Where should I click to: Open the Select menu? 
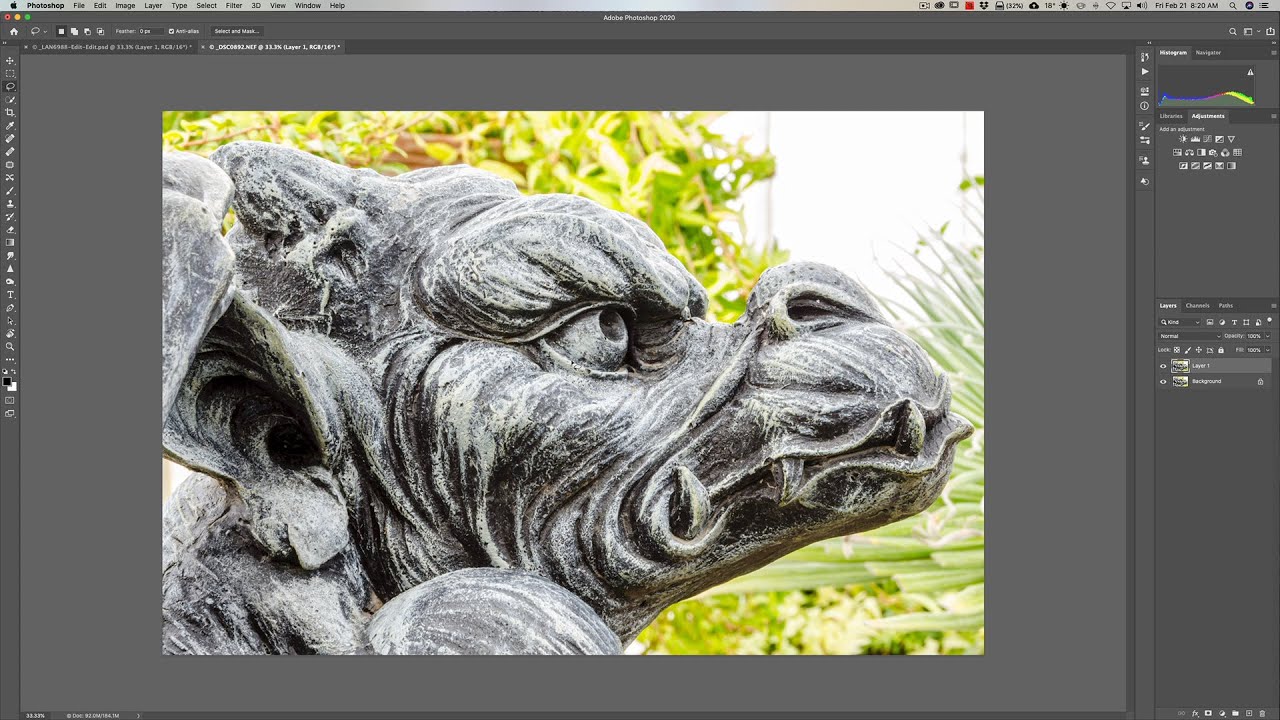206,6
